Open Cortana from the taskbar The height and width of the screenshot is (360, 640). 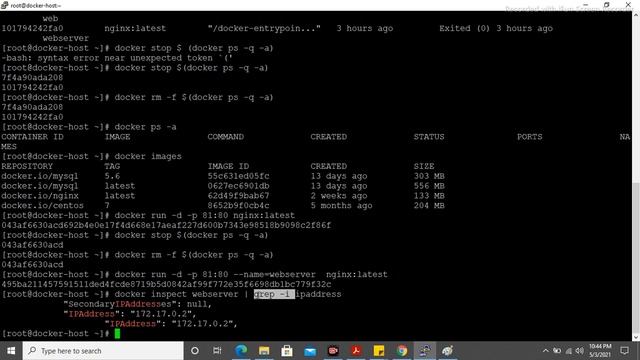(x=195, y=351)
